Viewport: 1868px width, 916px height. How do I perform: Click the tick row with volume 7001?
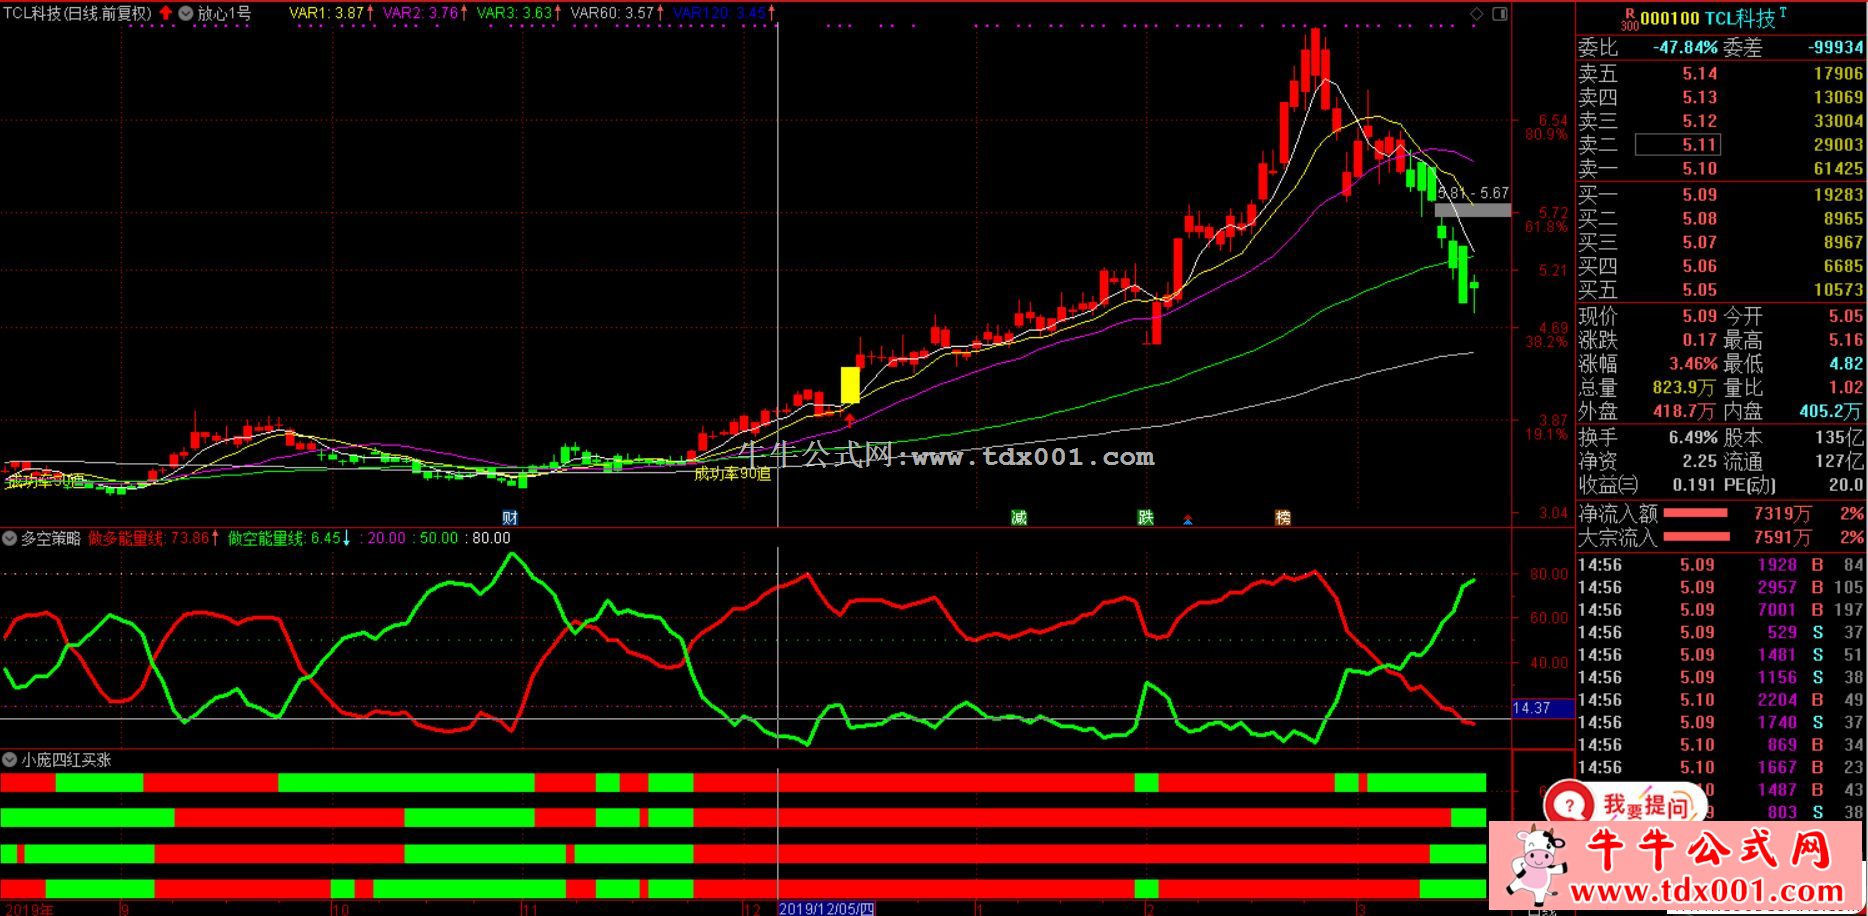tap(1721, 610)
